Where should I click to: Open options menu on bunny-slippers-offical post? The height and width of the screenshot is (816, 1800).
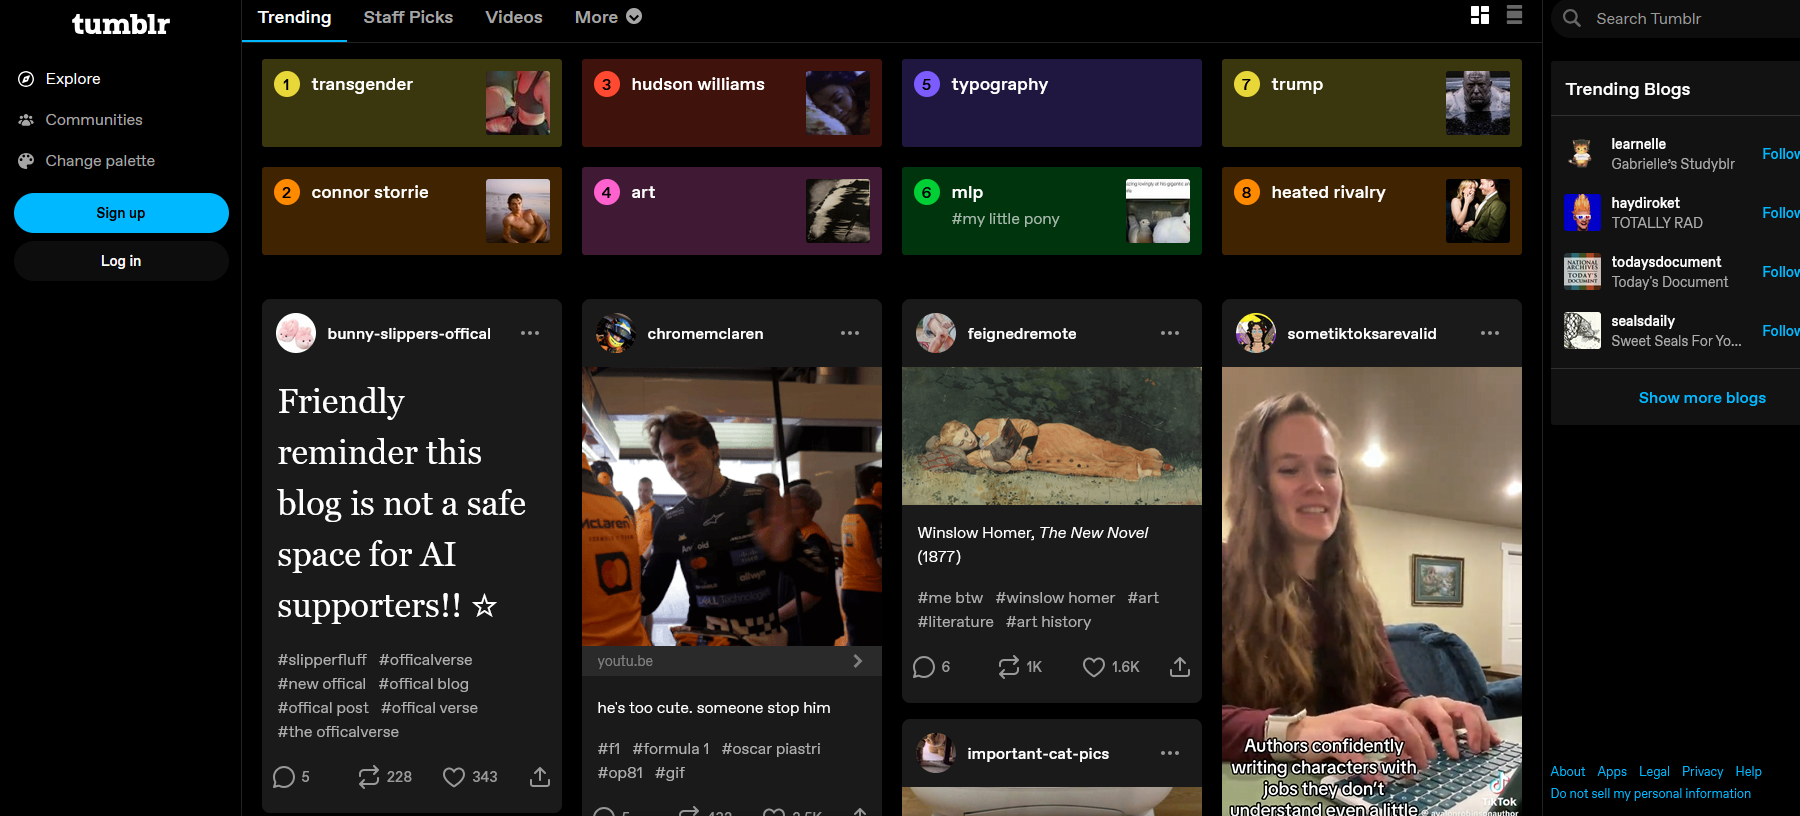(x=530, y=333)
